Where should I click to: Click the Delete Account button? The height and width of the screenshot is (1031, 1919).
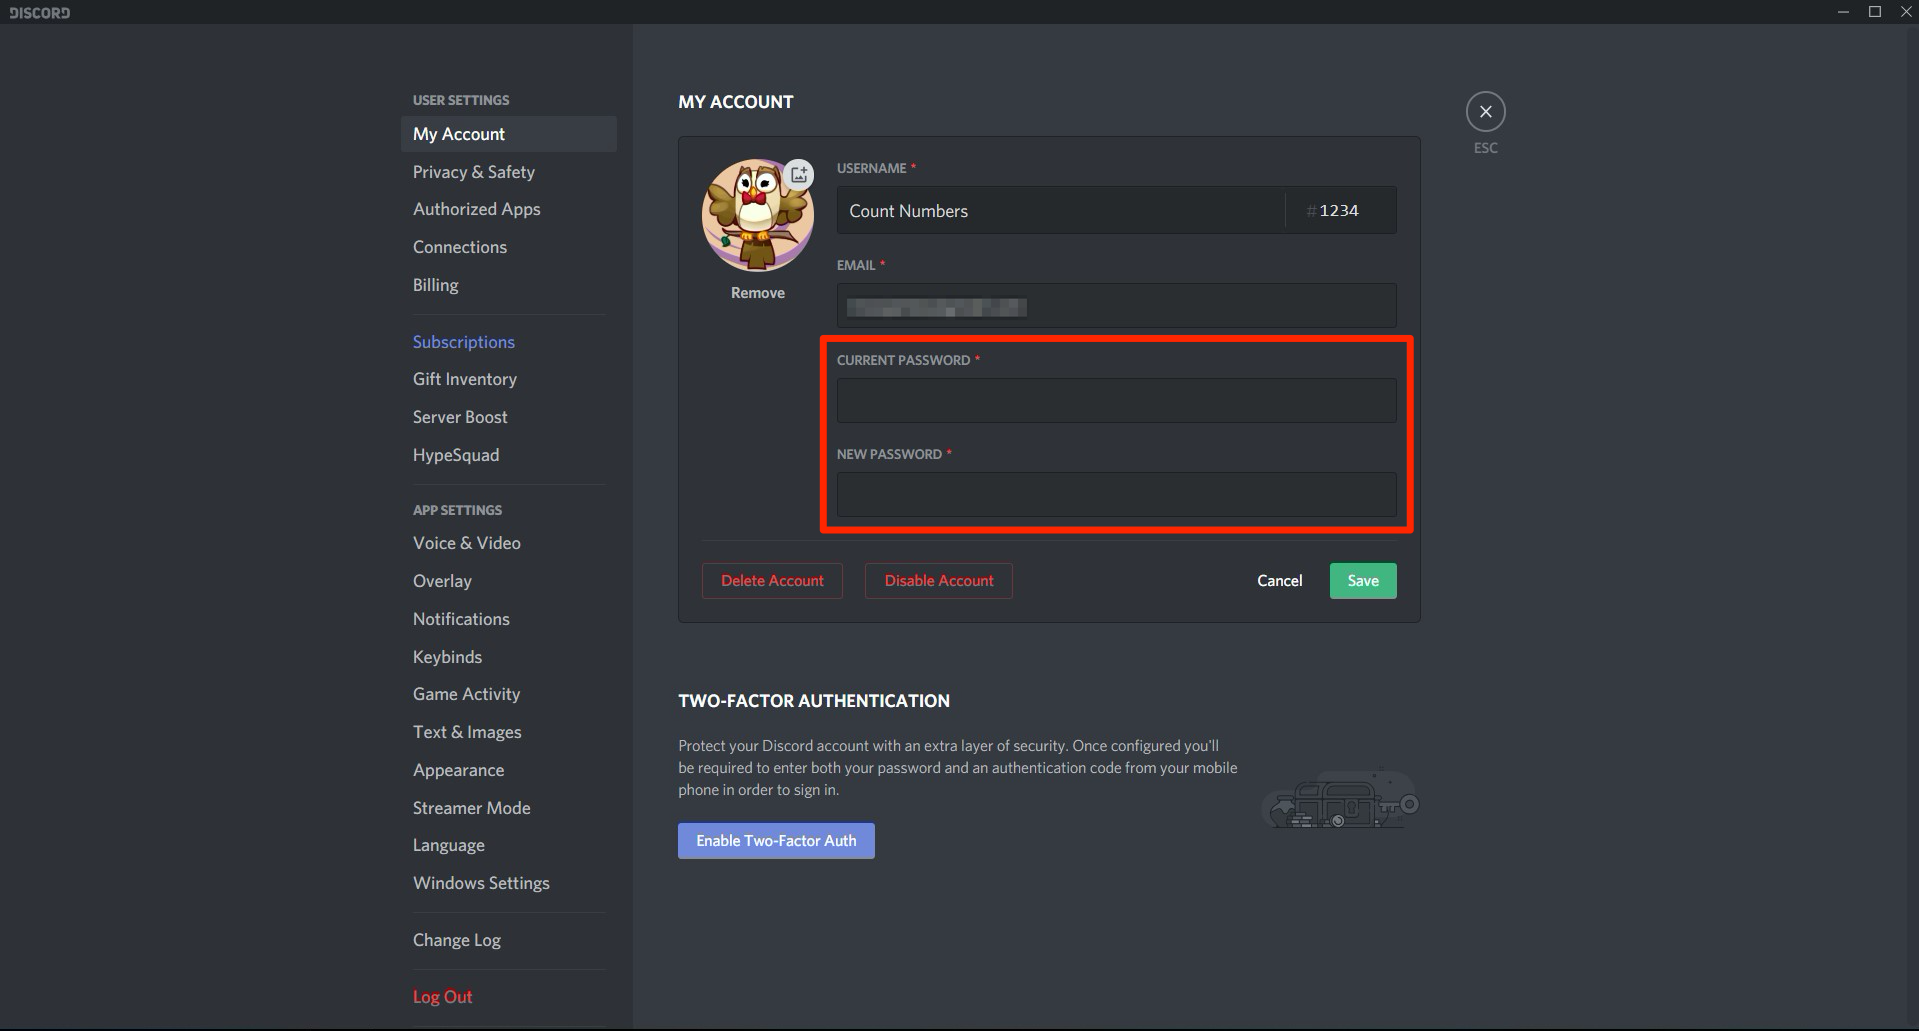point(772,581)
